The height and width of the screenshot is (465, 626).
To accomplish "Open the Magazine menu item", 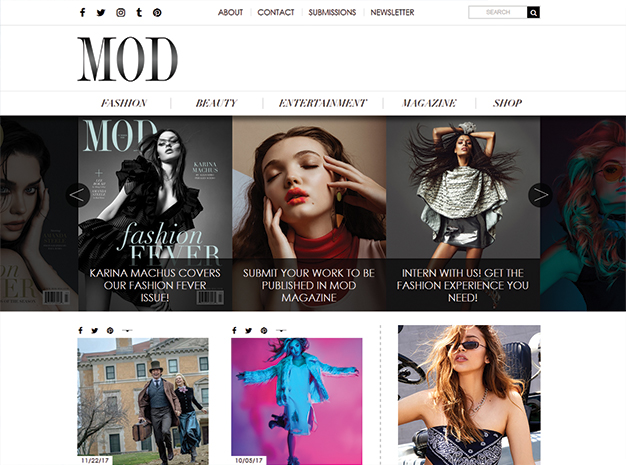I will point(429,103).
